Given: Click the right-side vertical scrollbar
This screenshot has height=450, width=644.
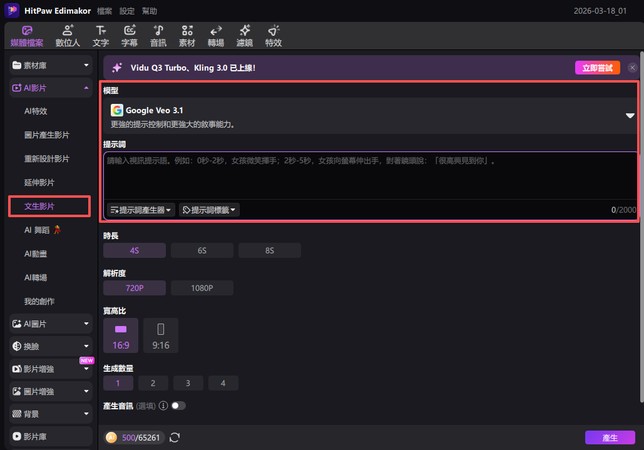Looking at the screenshot, I should pyautogui.click(x=642, y=227).
